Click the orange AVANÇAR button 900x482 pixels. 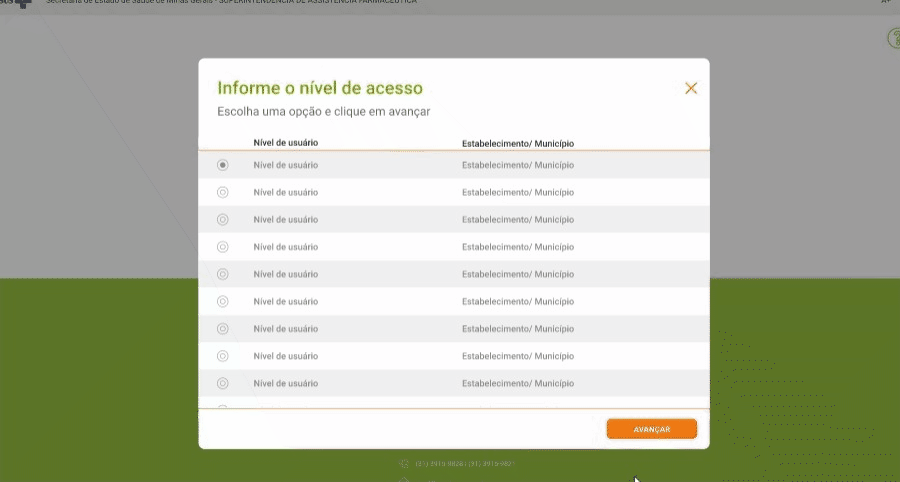point(651,429)
